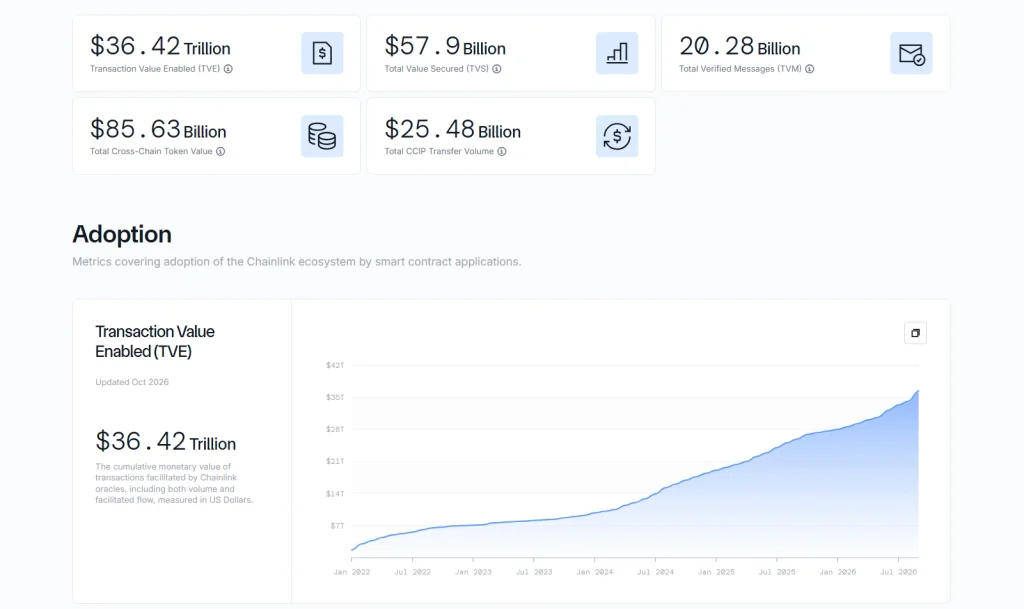Click the $28T axis label
Image resolution: width=1024 pixels, height=609 pixels.
click(335, 429)
